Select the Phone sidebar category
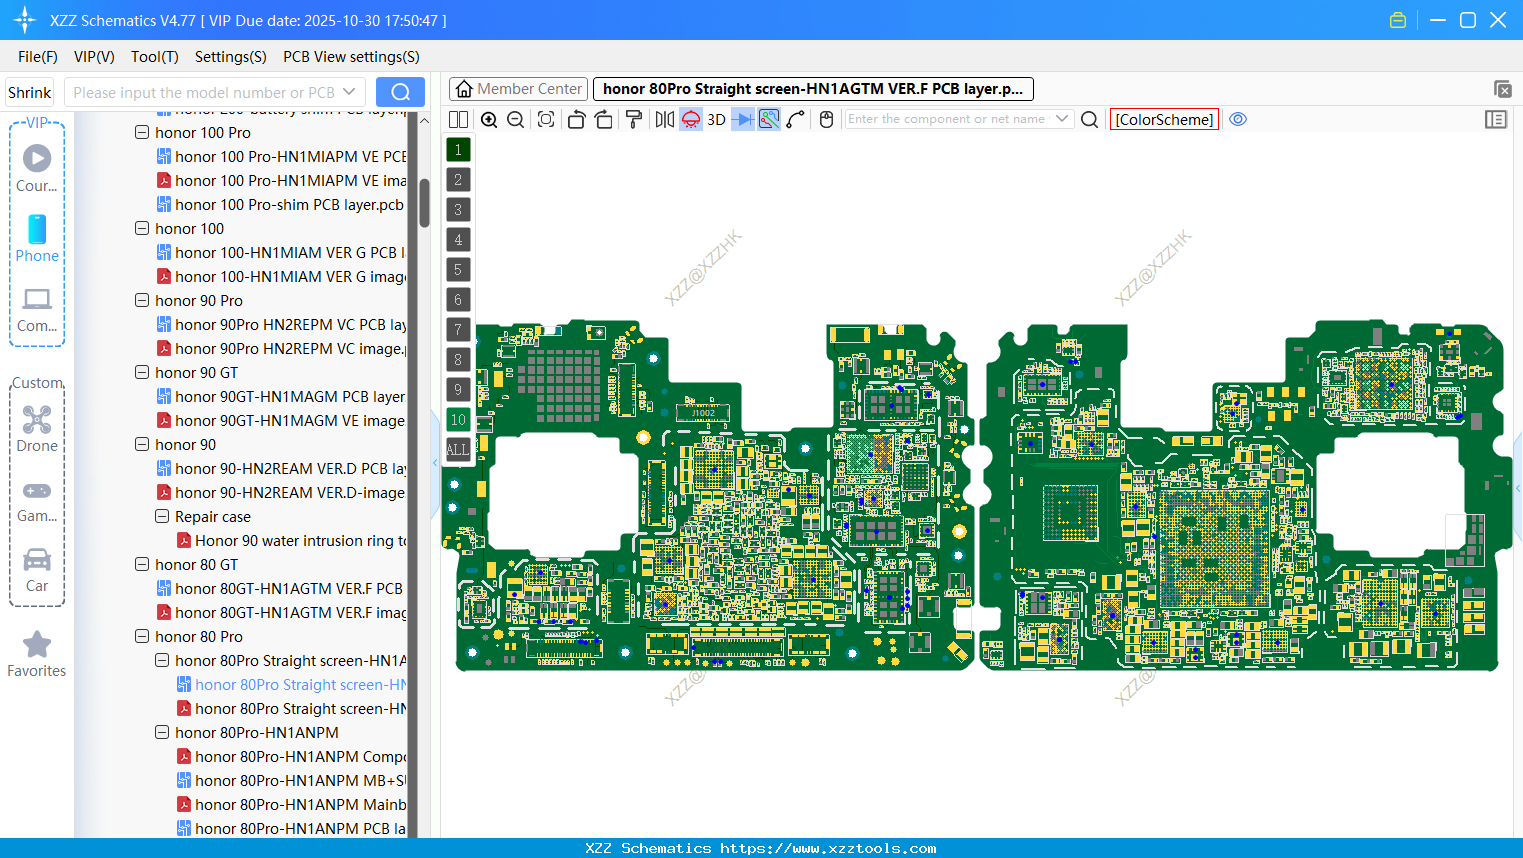The height and width of the screenshot is (858, 1523). [37, 238]
